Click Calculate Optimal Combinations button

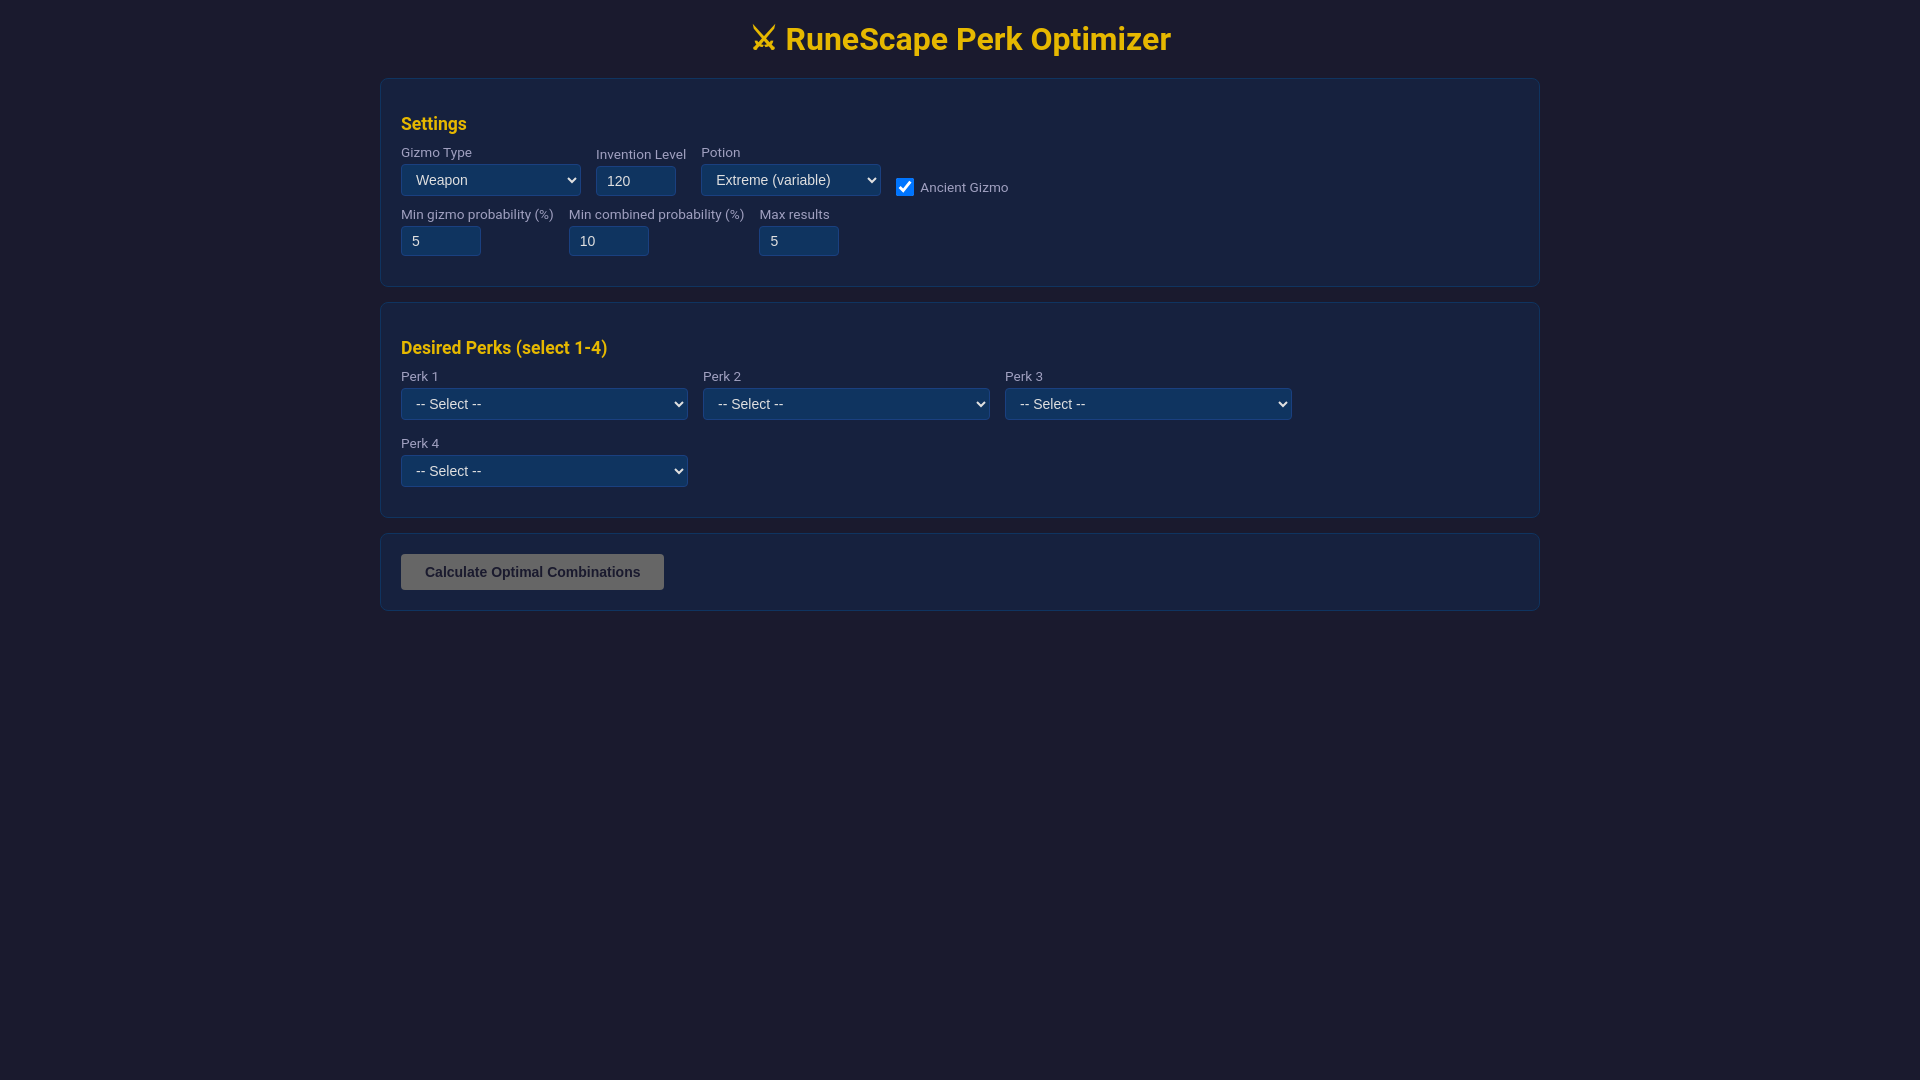point(532,572)
